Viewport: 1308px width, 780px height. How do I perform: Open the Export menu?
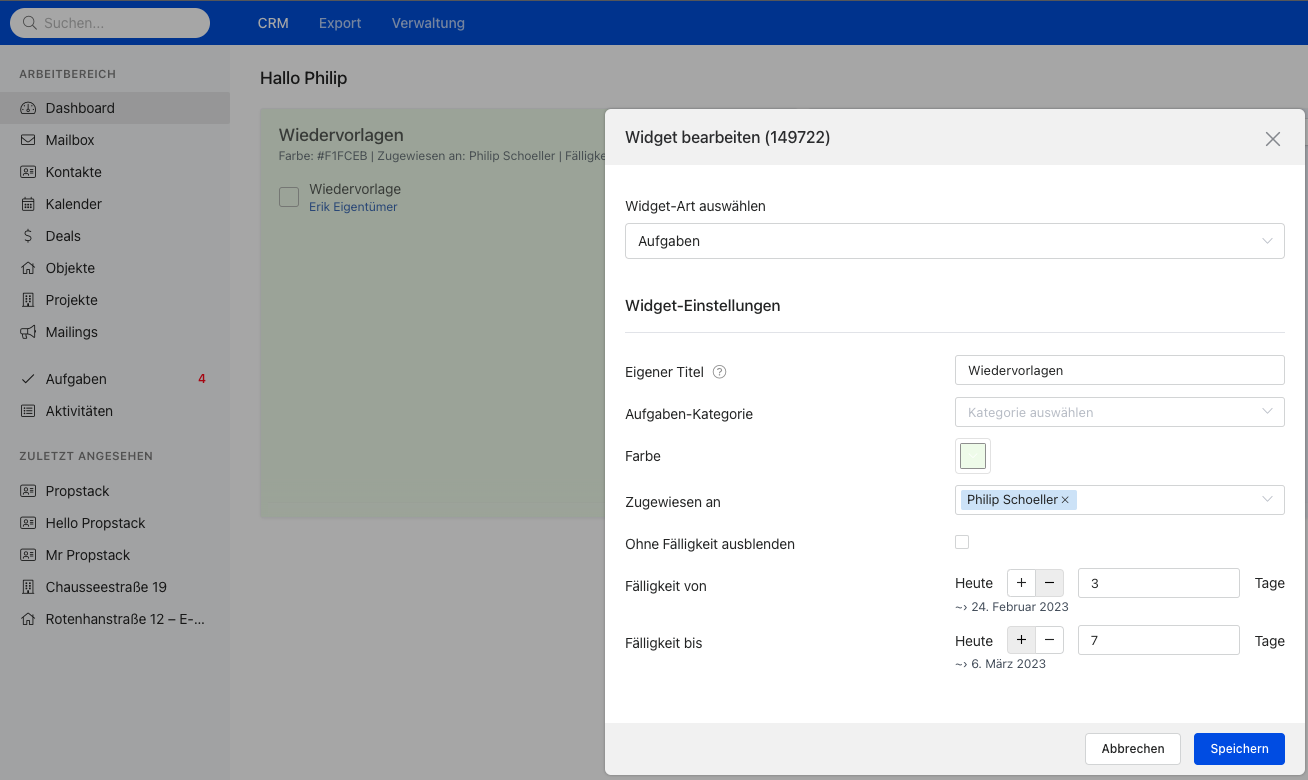click(x=340, y=23)
